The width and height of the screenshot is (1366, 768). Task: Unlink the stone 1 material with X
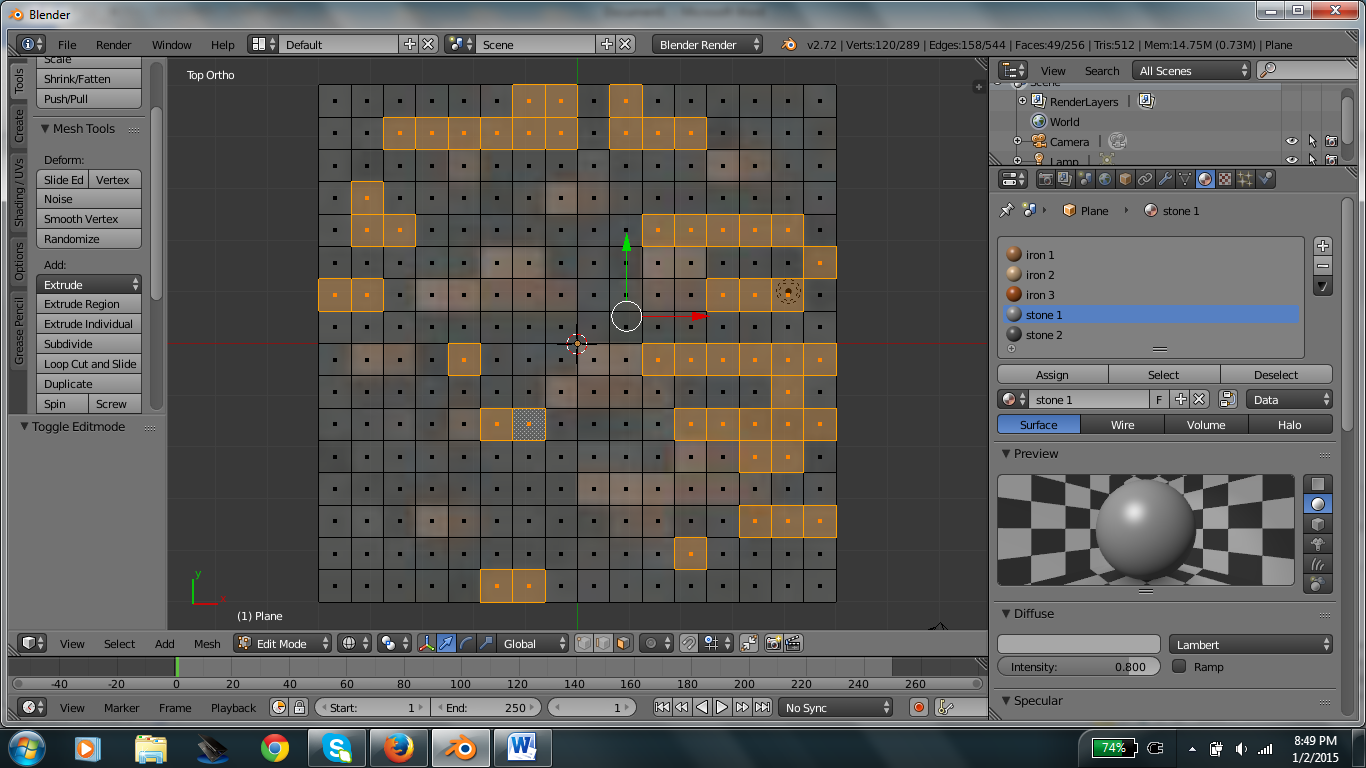pyautogui.click(x=1200, y=399)
